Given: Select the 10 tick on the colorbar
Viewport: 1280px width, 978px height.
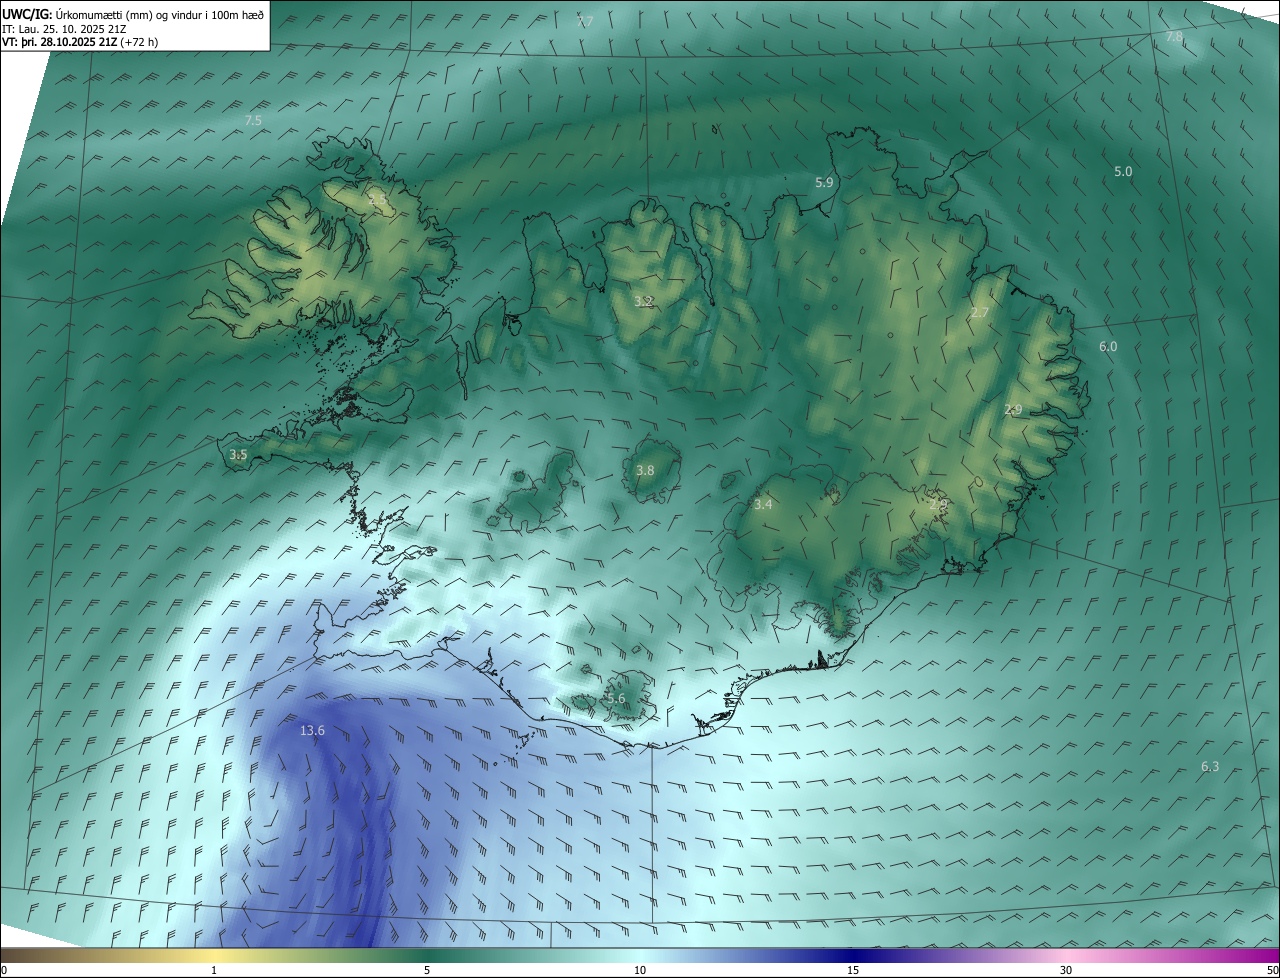Looking at the screenshot, I should [640, 970].
